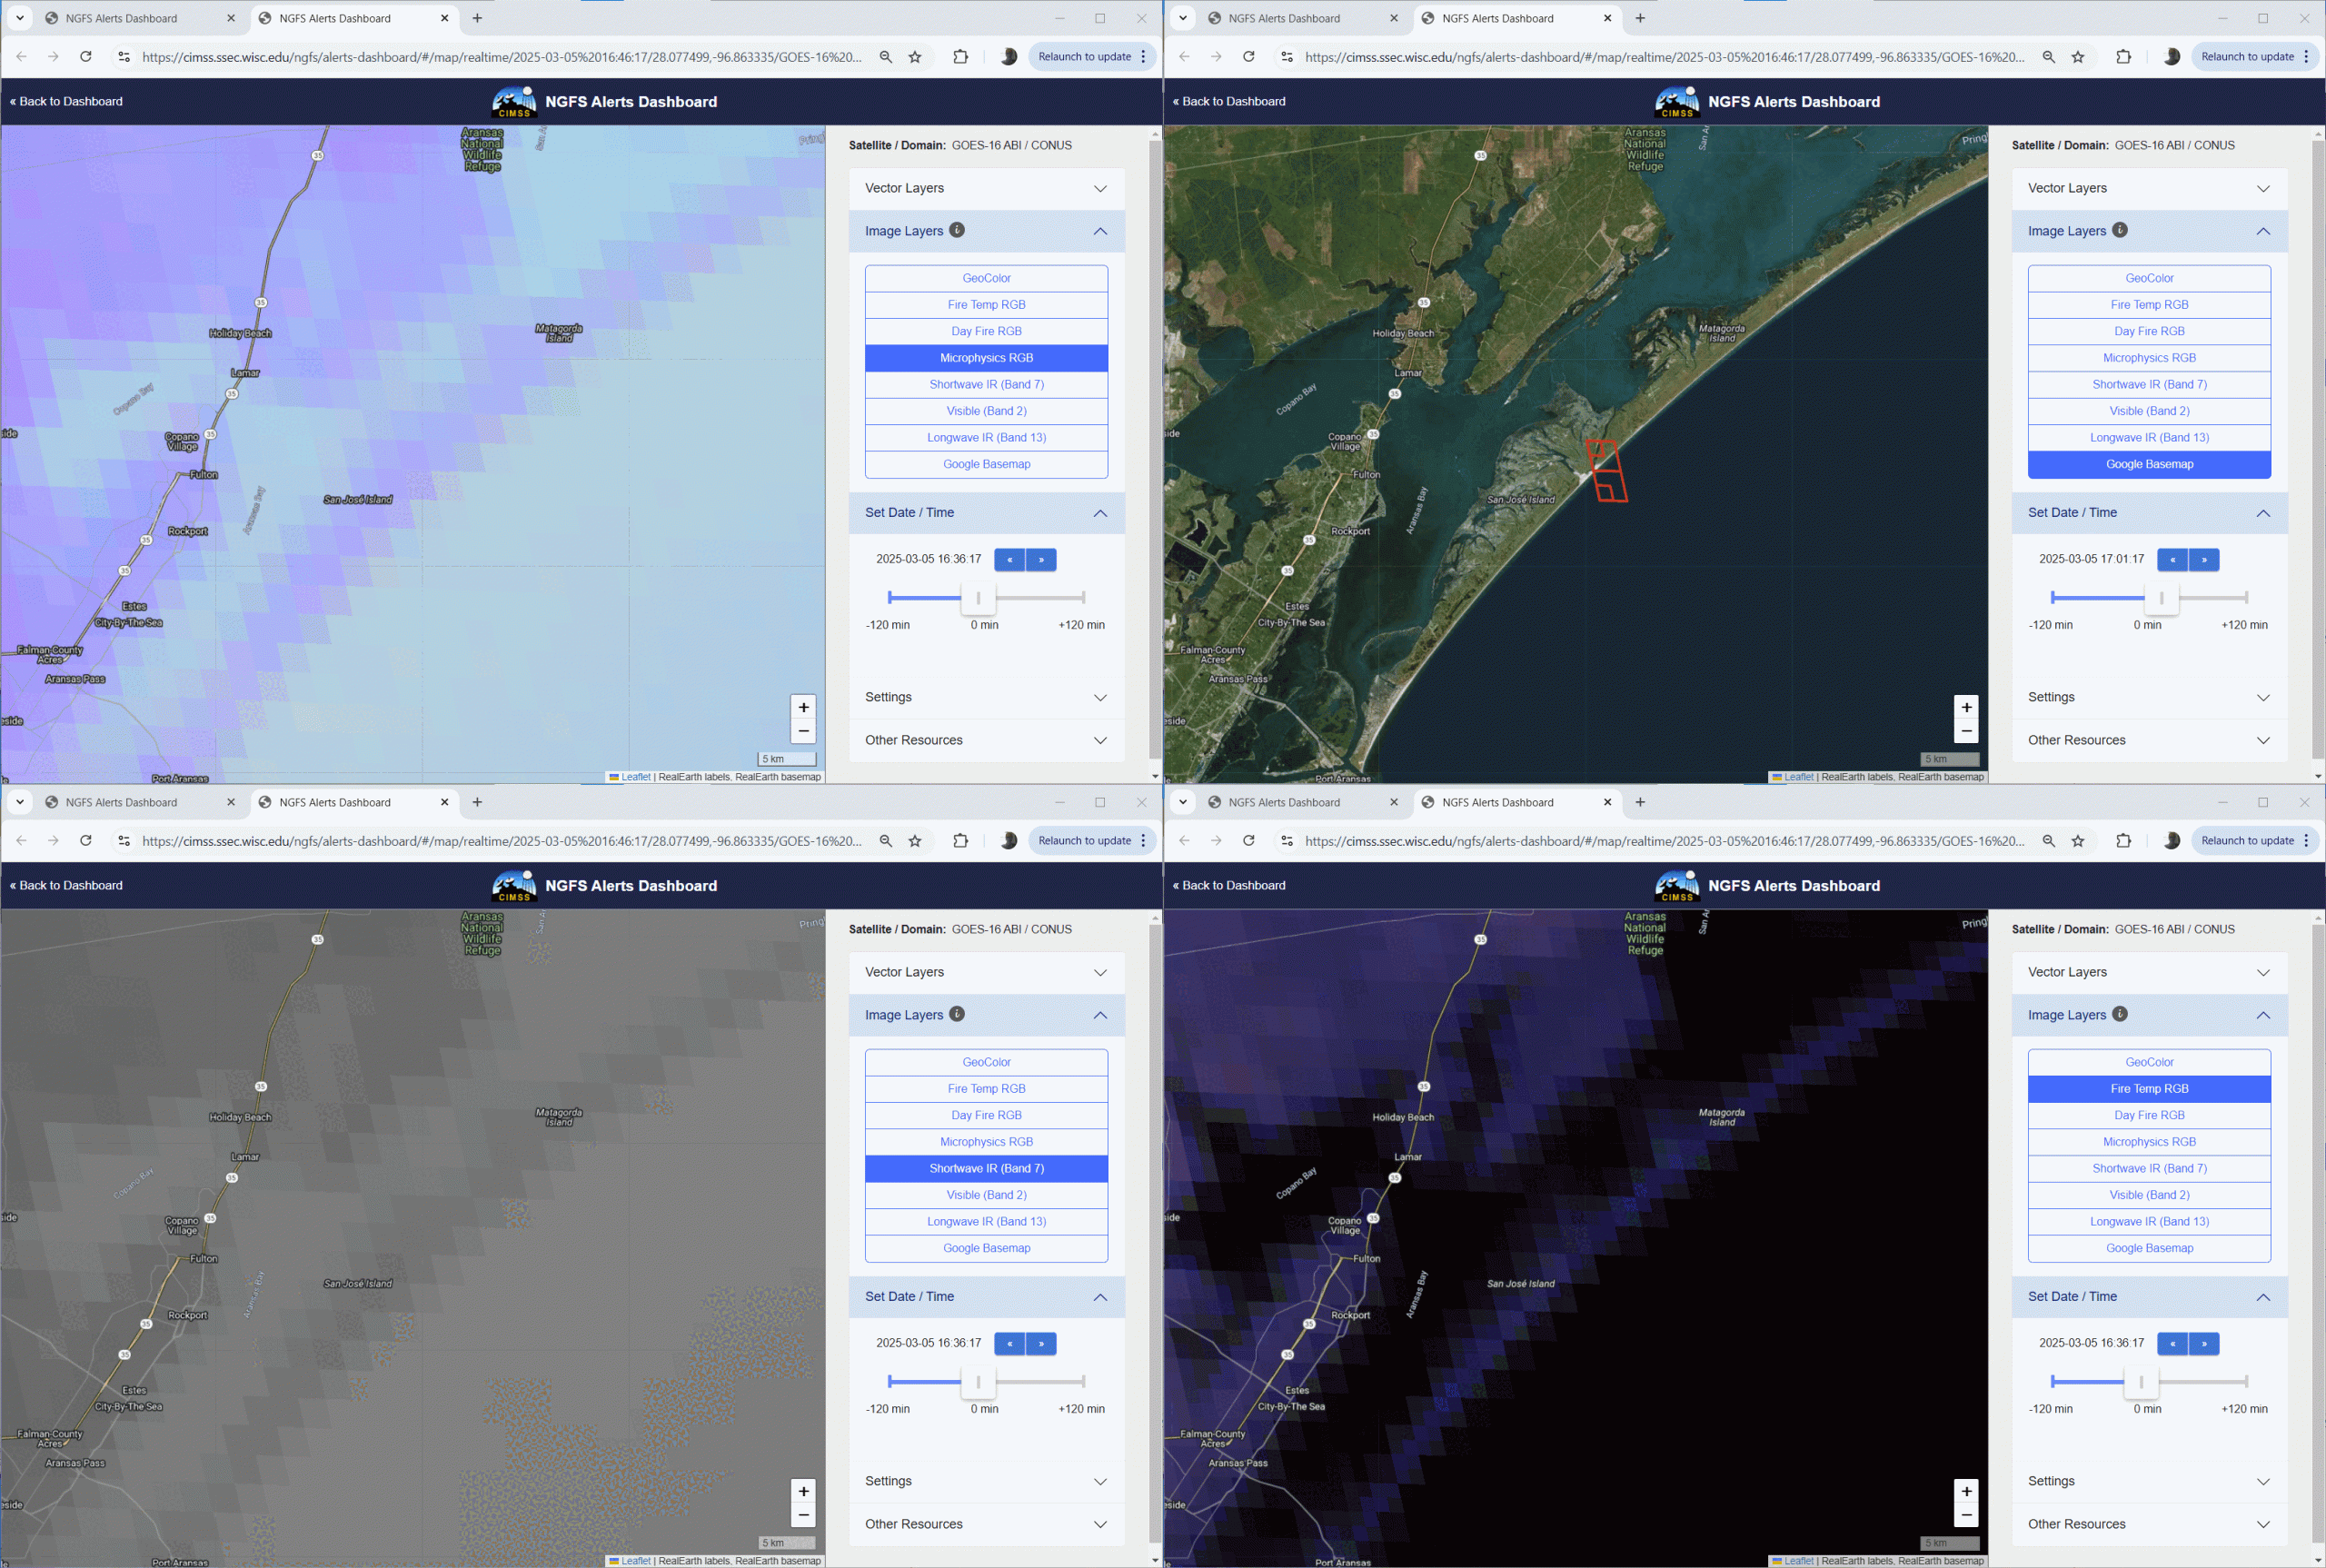Expand Vector Layers in the Microphysics RGB window
2326x1568 pixels.
[x=986, y=188]
